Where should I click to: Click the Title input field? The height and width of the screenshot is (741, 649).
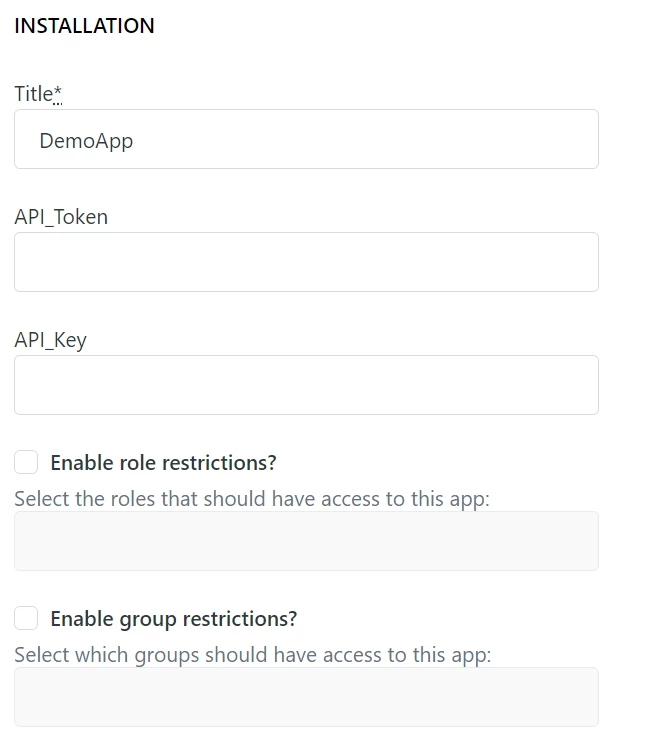pyautogui.click(x=306, y=140)
